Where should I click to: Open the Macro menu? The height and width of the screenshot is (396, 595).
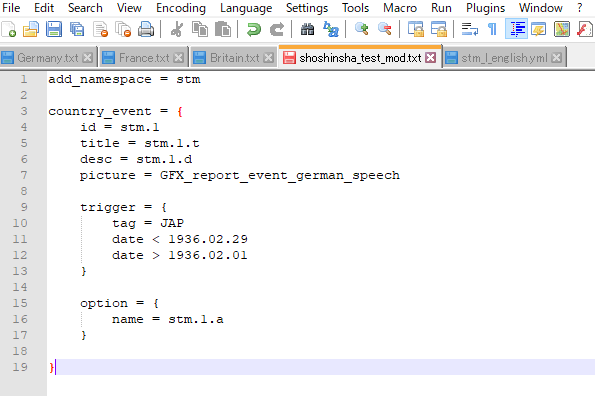(400, 8)
